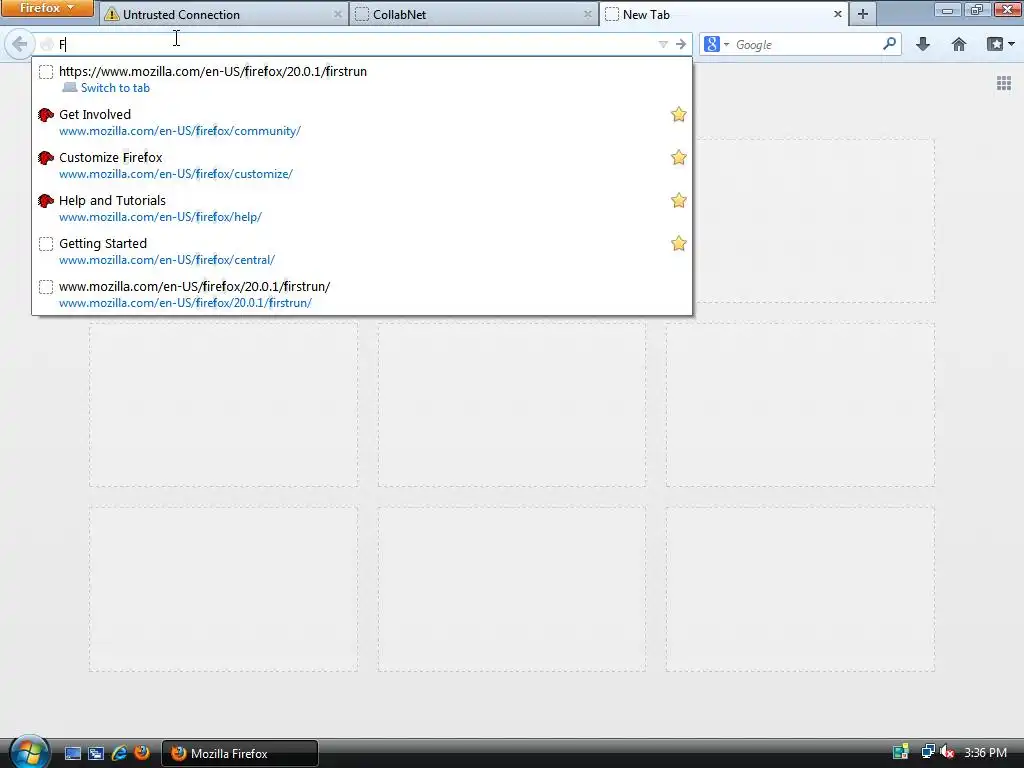Select the New Tab tab

coord(724,14)
